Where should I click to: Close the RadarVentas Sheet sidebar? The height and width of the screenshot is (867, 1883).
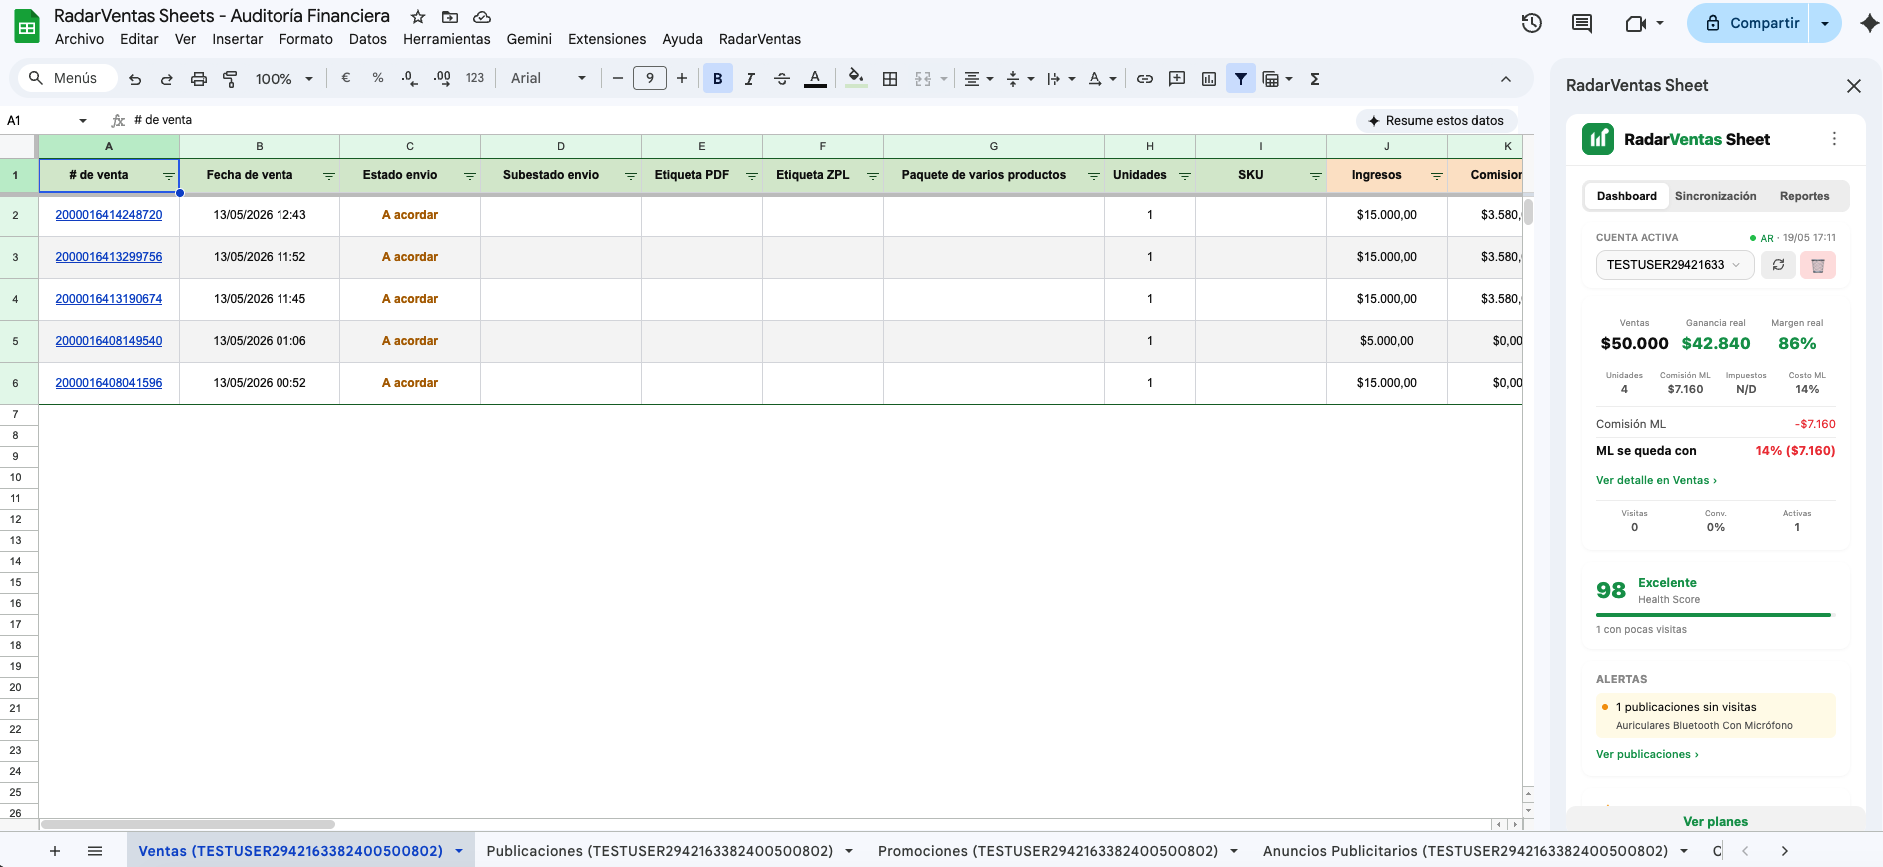tap(1854, 86)
